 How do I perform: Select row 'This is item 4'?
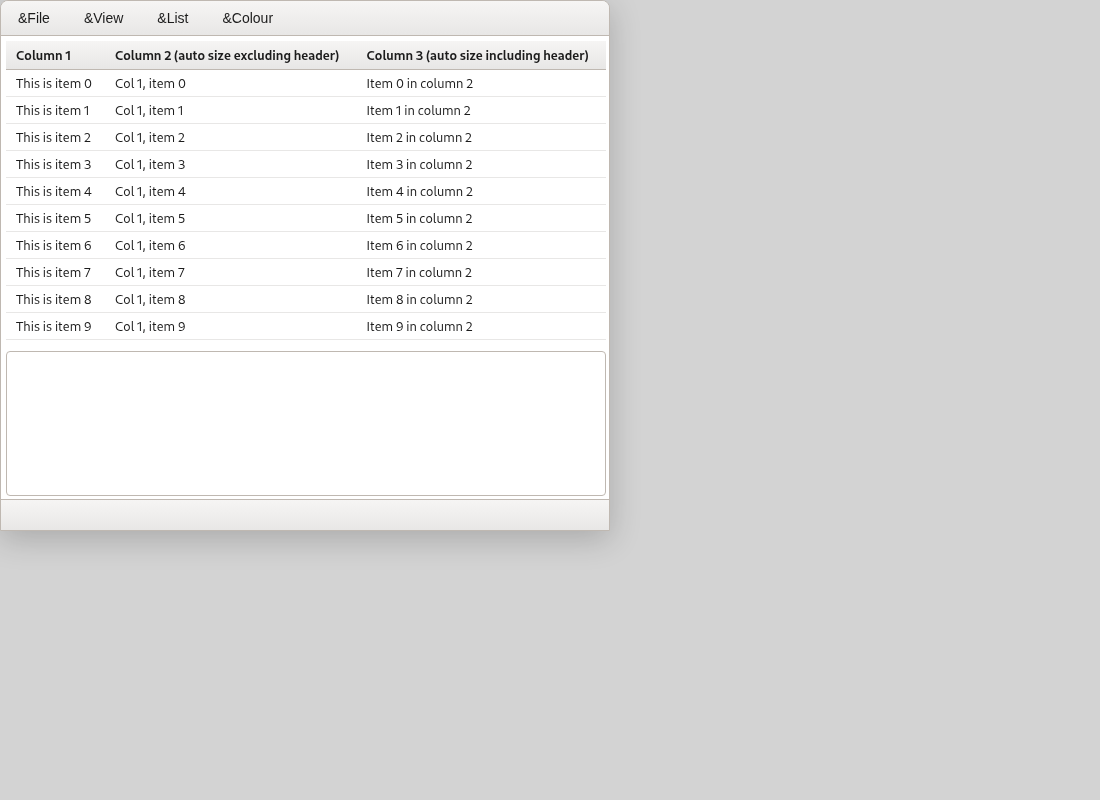coord(306,192)
